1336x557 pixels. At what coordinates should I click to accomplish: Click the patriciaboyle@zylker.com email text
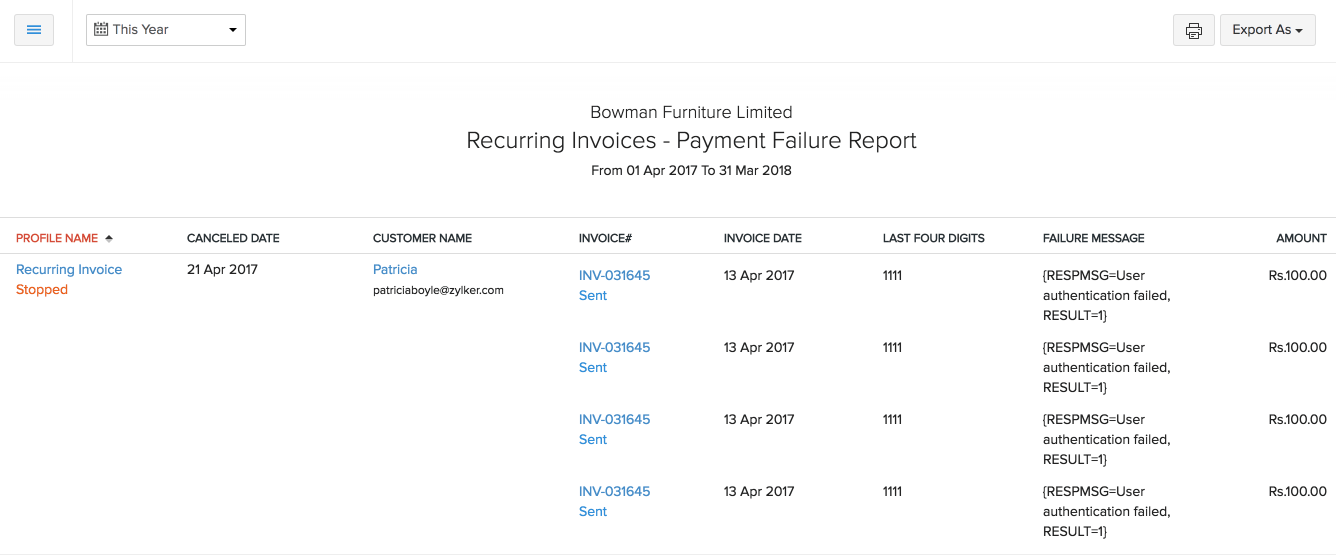(x=438, y=291)
